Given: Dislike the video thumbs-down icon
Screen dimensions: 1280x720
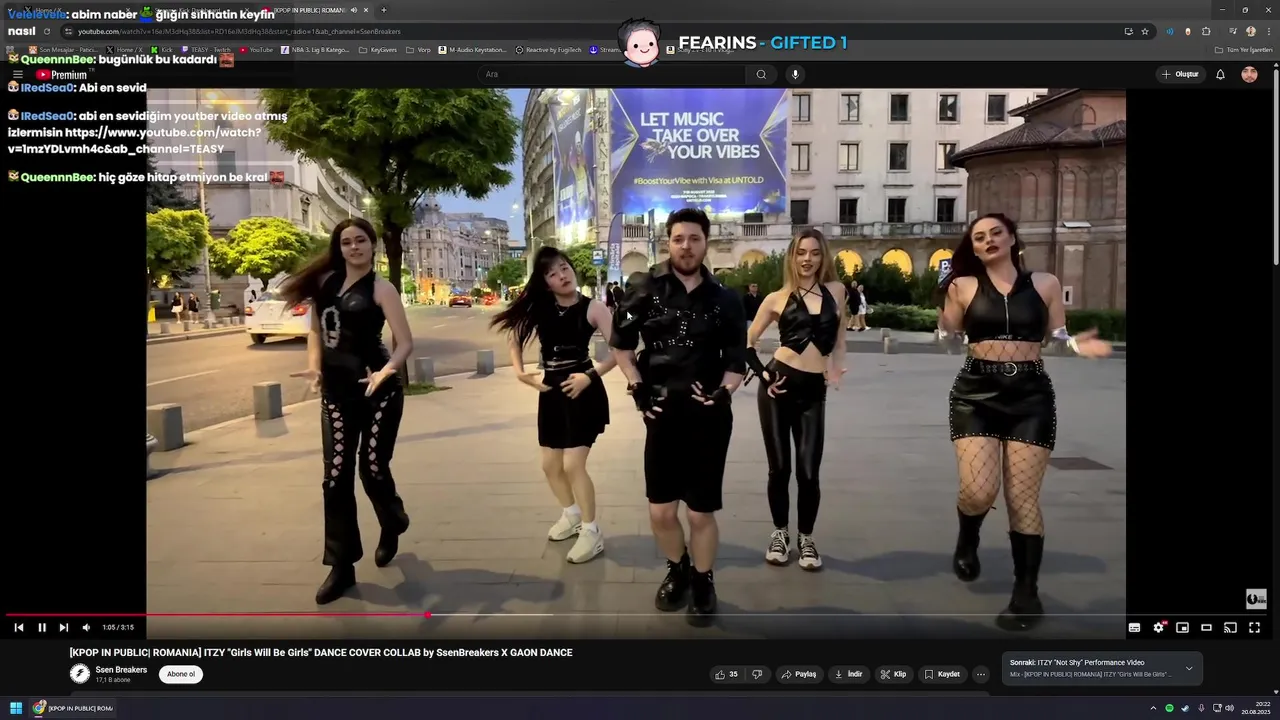Looking at the screenshot, I should (x=757, y=674).
